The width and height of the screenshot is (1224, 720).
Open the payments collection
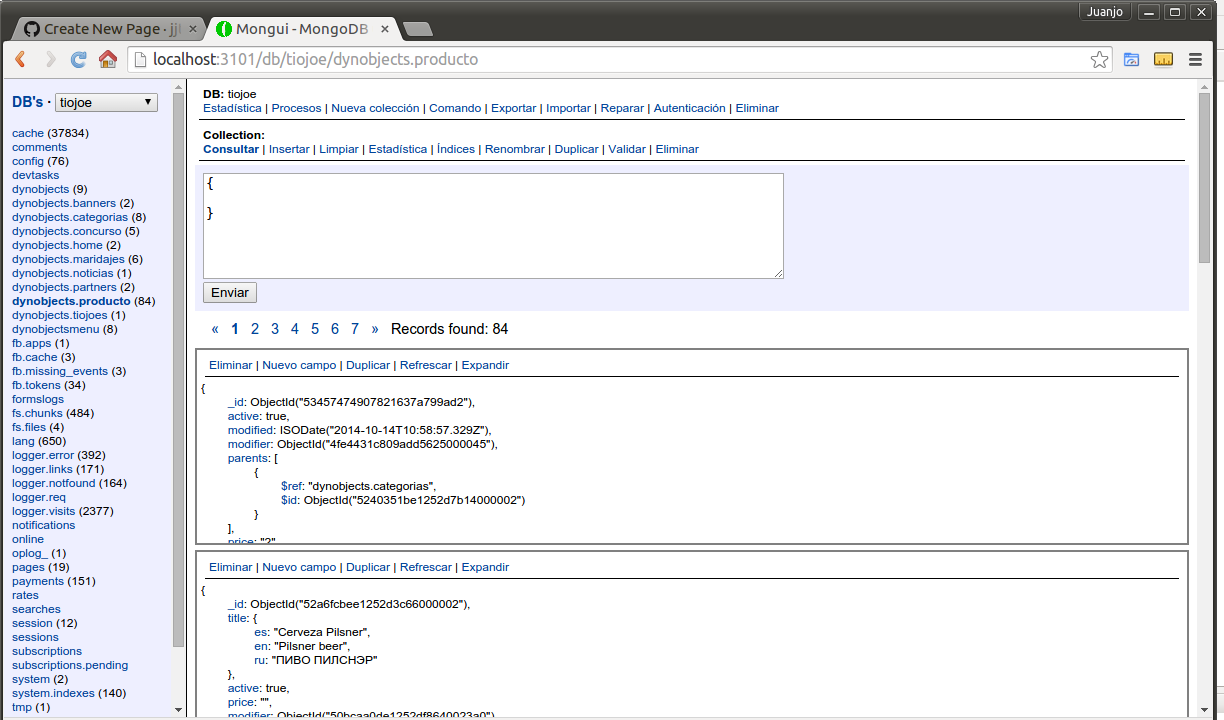point(38,581)
